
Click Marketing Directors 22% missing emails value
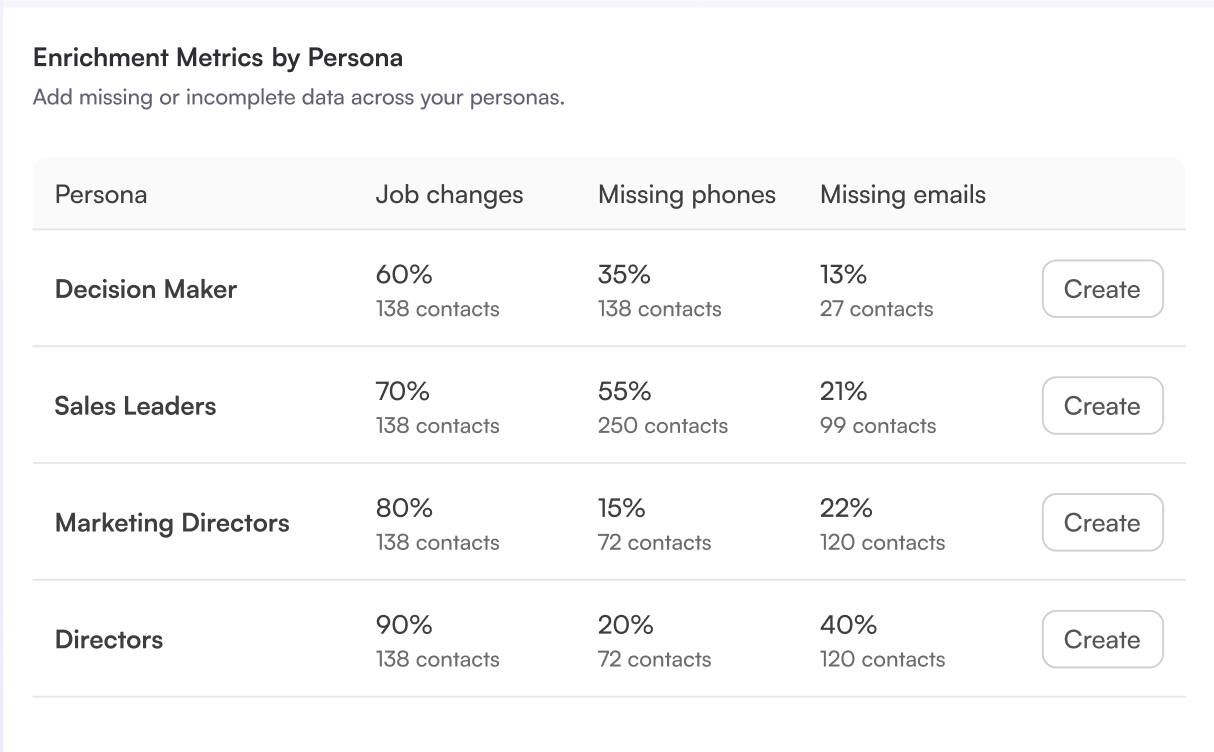[846, 508]
